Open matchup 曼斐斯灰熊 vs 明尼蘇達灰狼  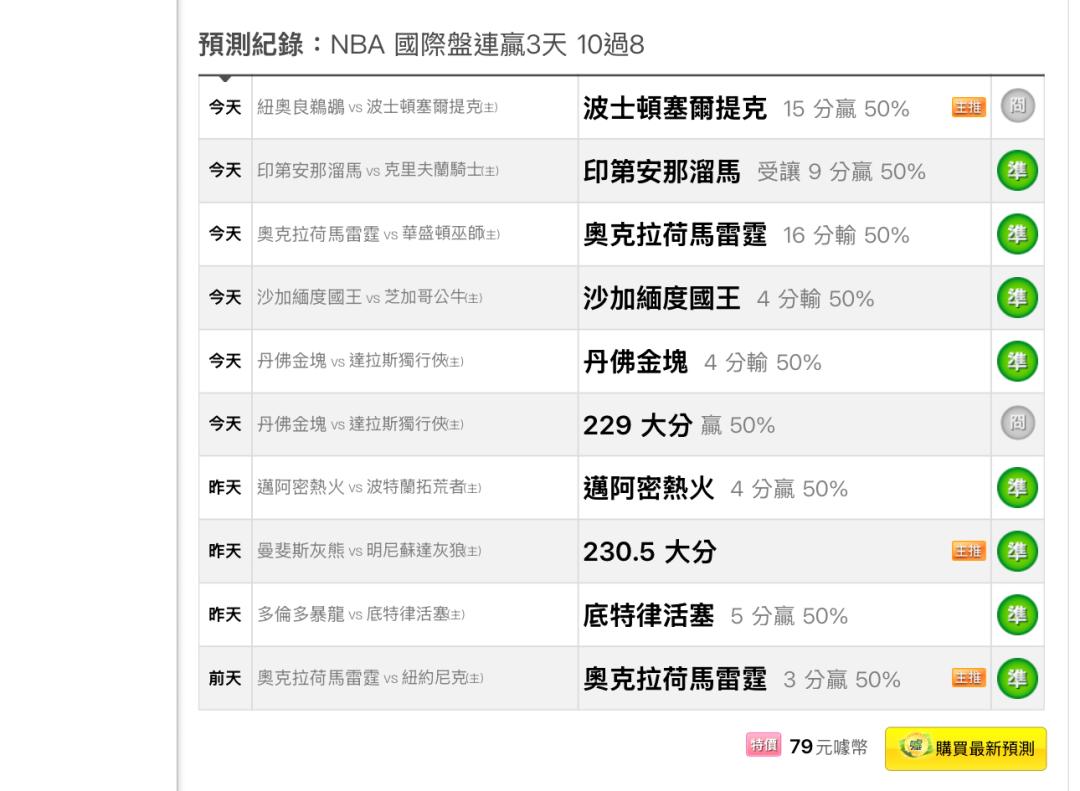[x=368, y=551]
